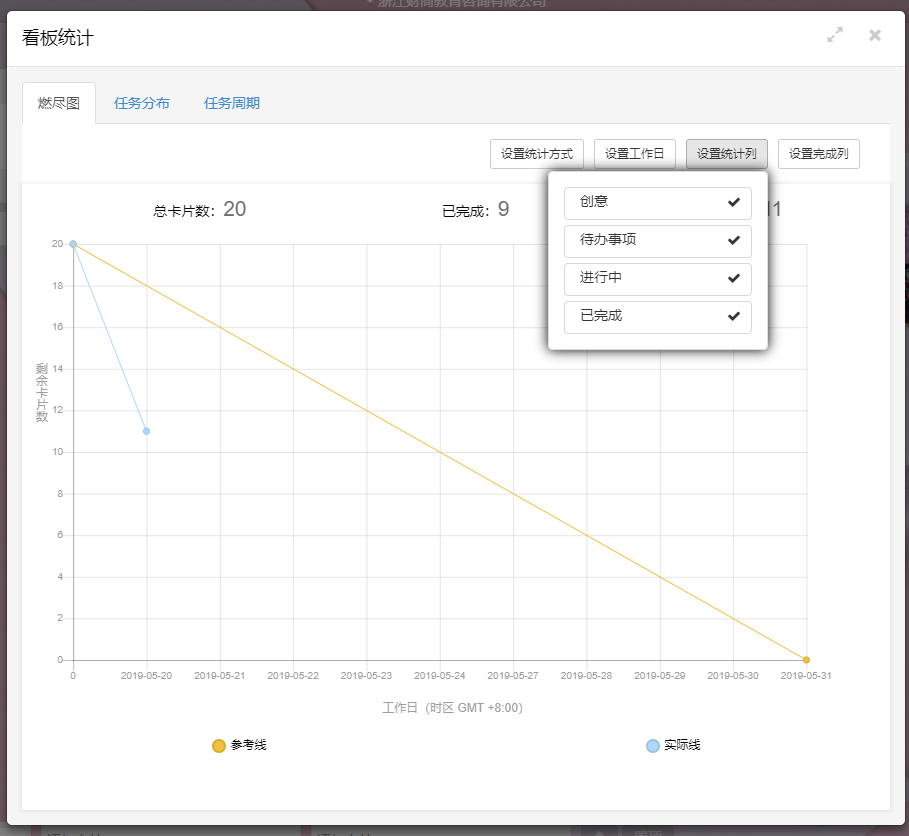Expand the 看板统计 dialog to fullscreen
Image resolution: width=909 pixels, height=836 pixels.
(835, 35)
